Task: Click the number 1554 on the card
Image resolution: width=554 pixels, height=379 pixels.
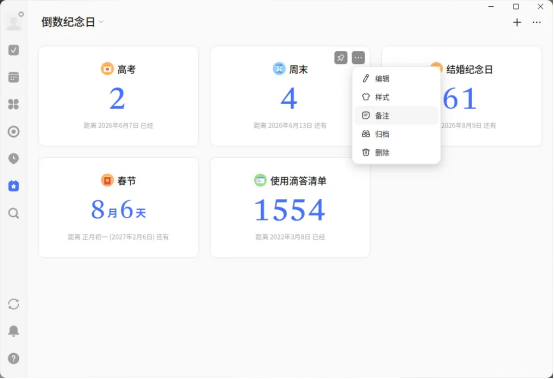Action: [290, 210]
